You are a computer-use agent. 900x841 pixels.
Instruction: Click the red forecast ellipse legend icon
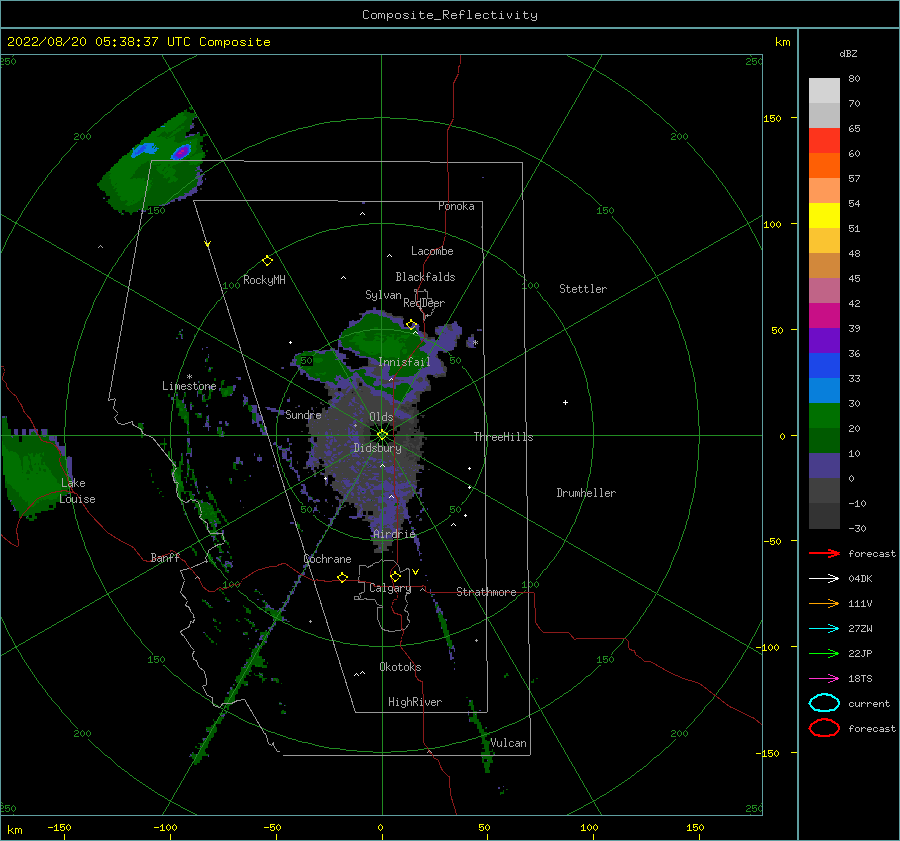click(824, 727)
